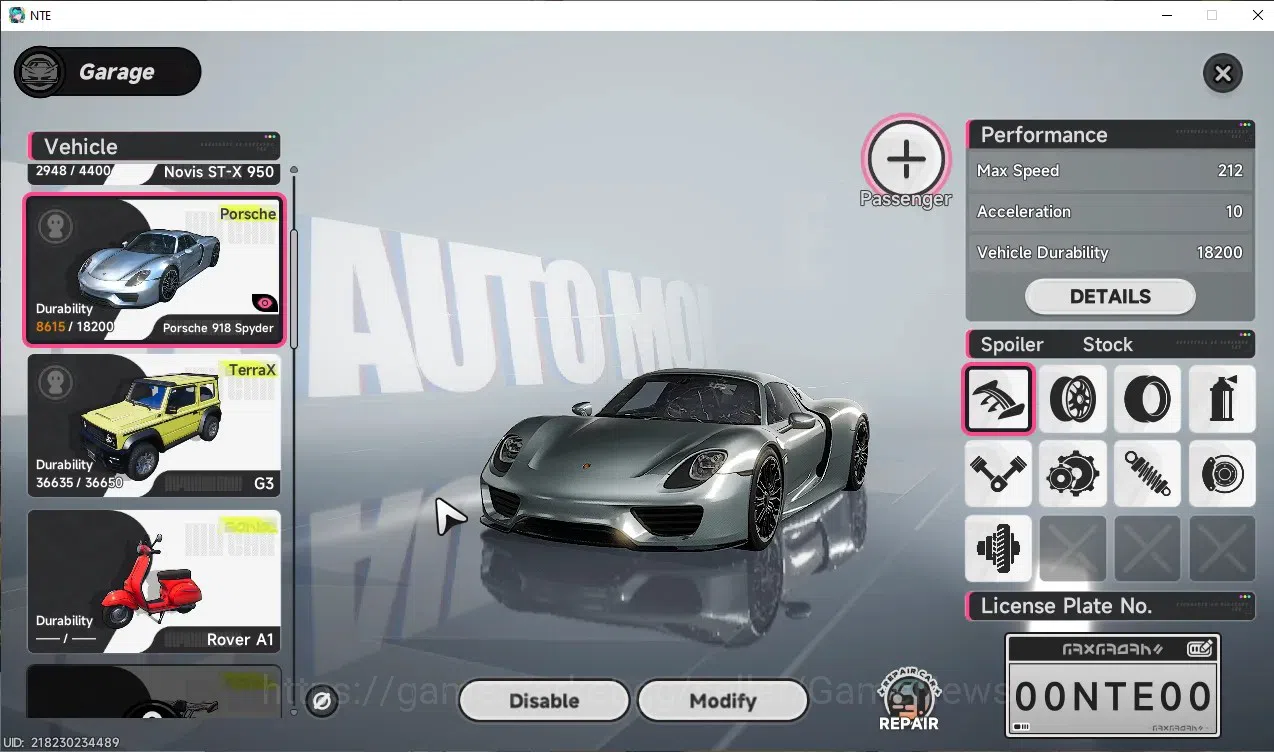1274x752 pixels.
Task: Click the Acceleration performance row
Action: tap(1110, 212)
